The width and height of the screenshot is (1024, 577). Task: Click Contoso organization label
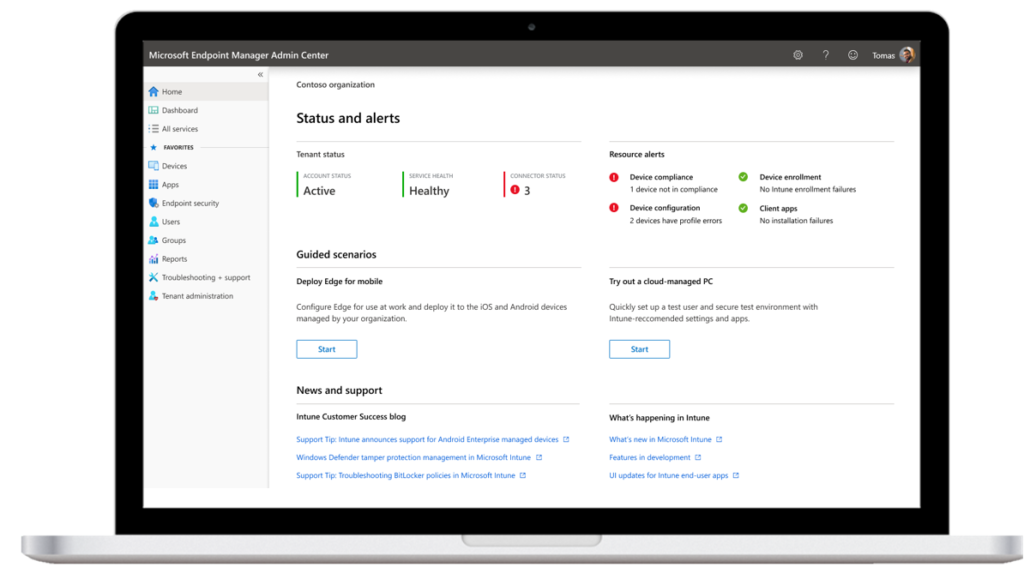(336, 84)
